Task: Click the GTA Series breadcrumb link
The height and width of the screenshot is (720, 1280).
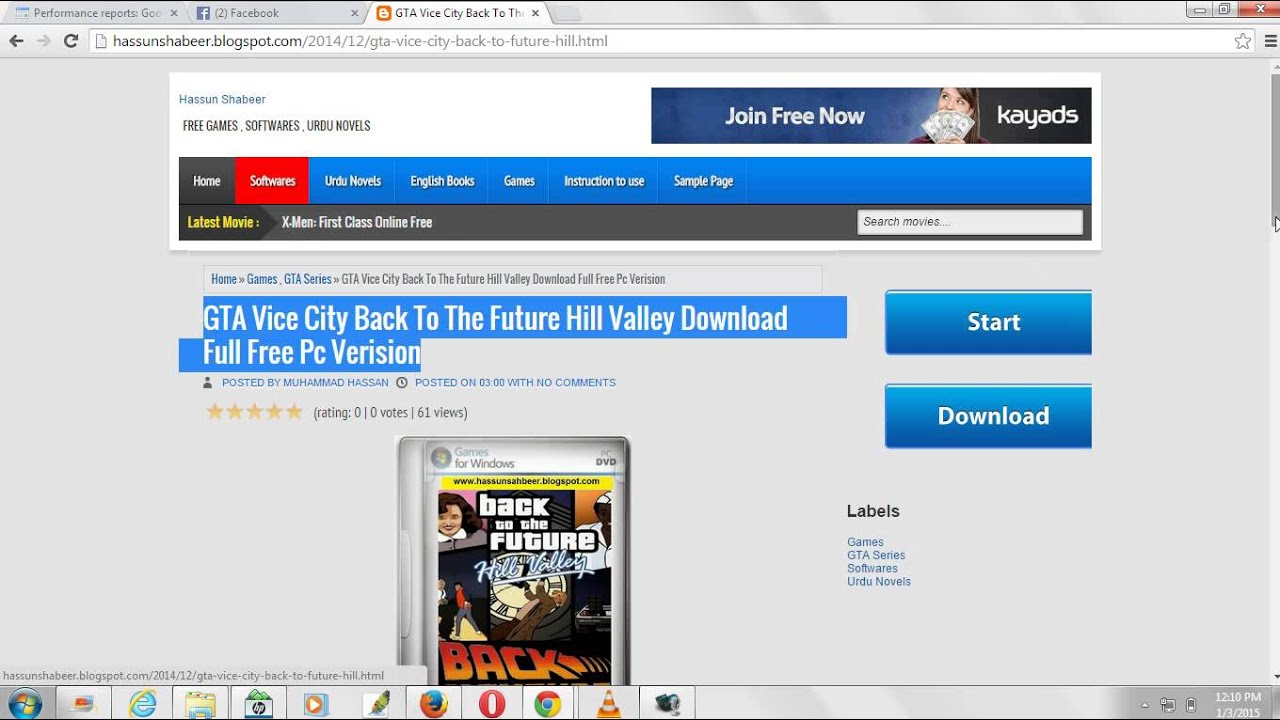Action: coord(308,279)
